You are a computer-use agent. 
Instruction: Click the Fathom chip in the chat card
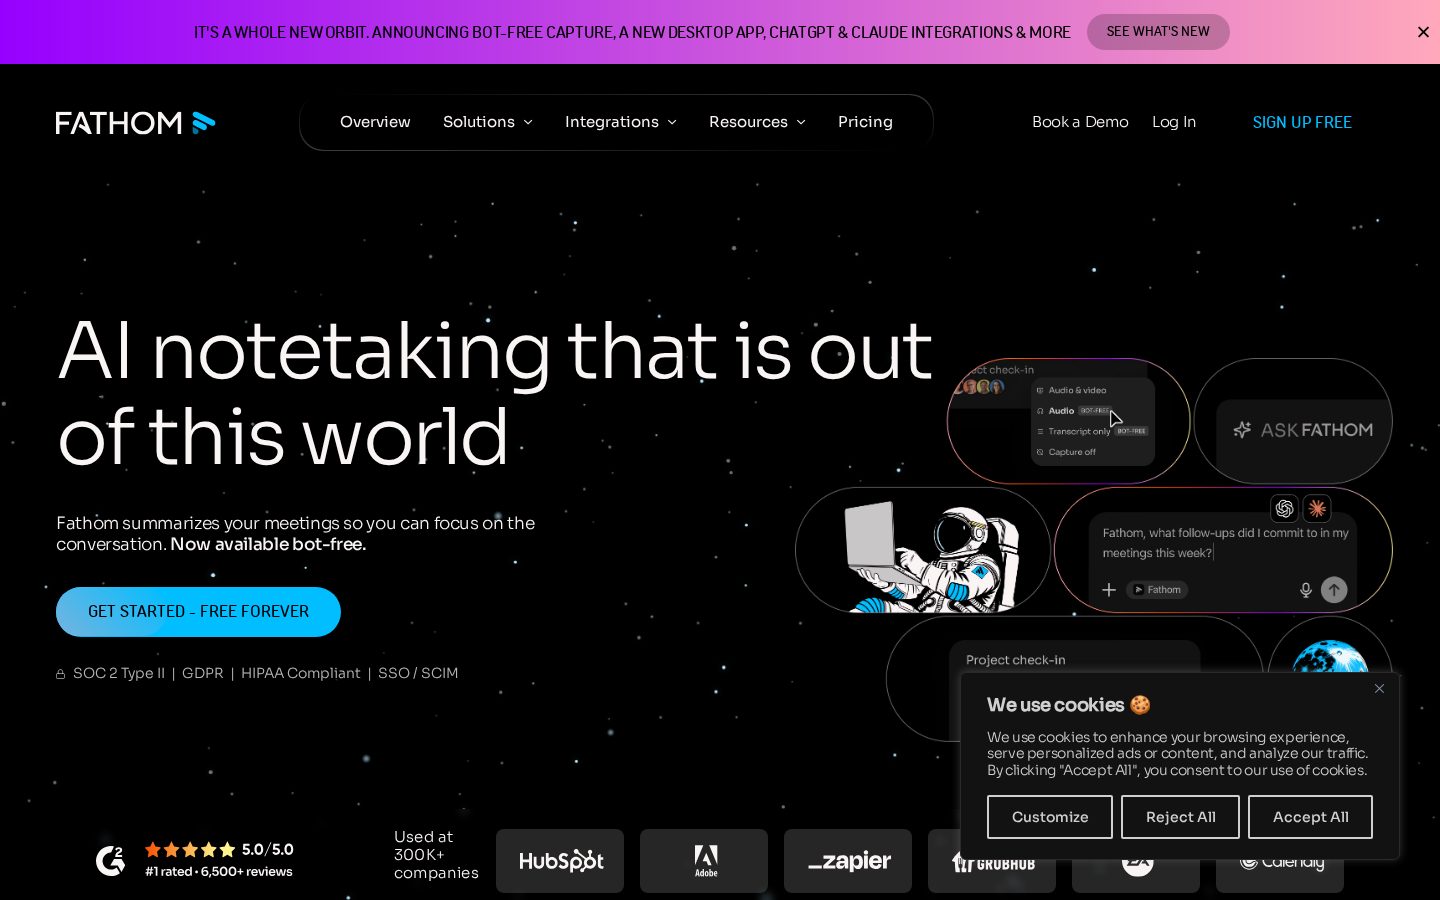point(1157,590)
